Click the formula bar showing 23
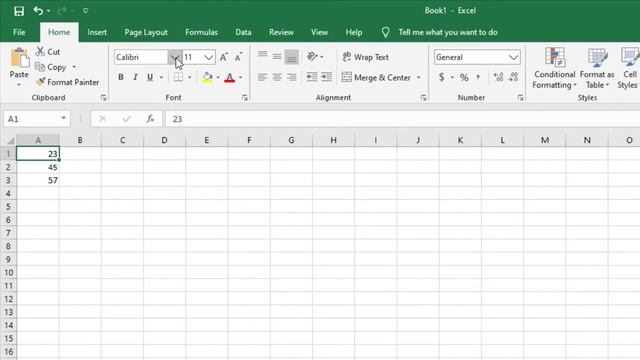 (x=402, y=119)
